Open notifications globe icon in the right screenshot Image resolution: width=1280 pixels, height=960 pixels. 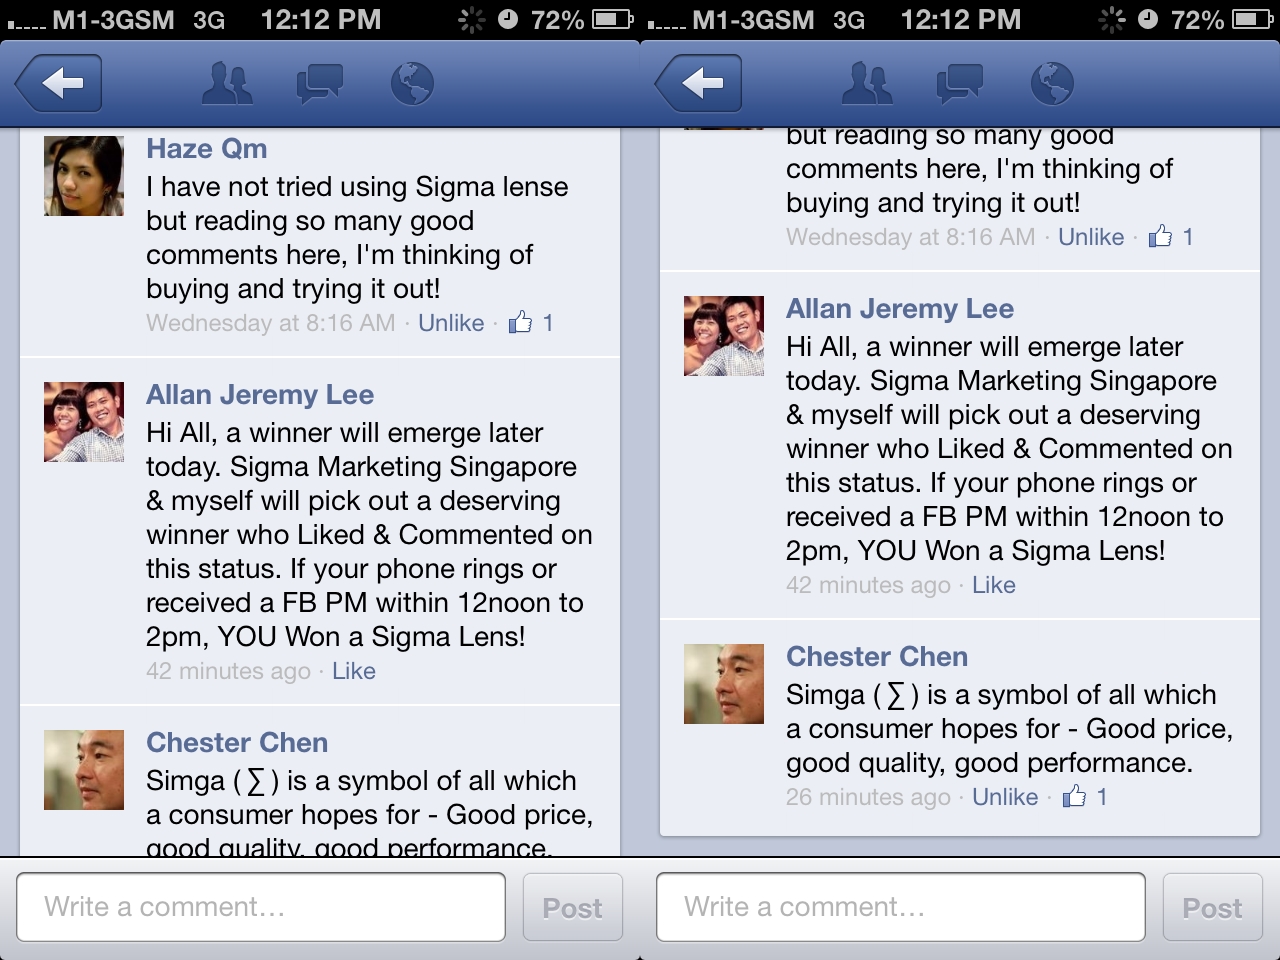click(x=1051, y=84)
